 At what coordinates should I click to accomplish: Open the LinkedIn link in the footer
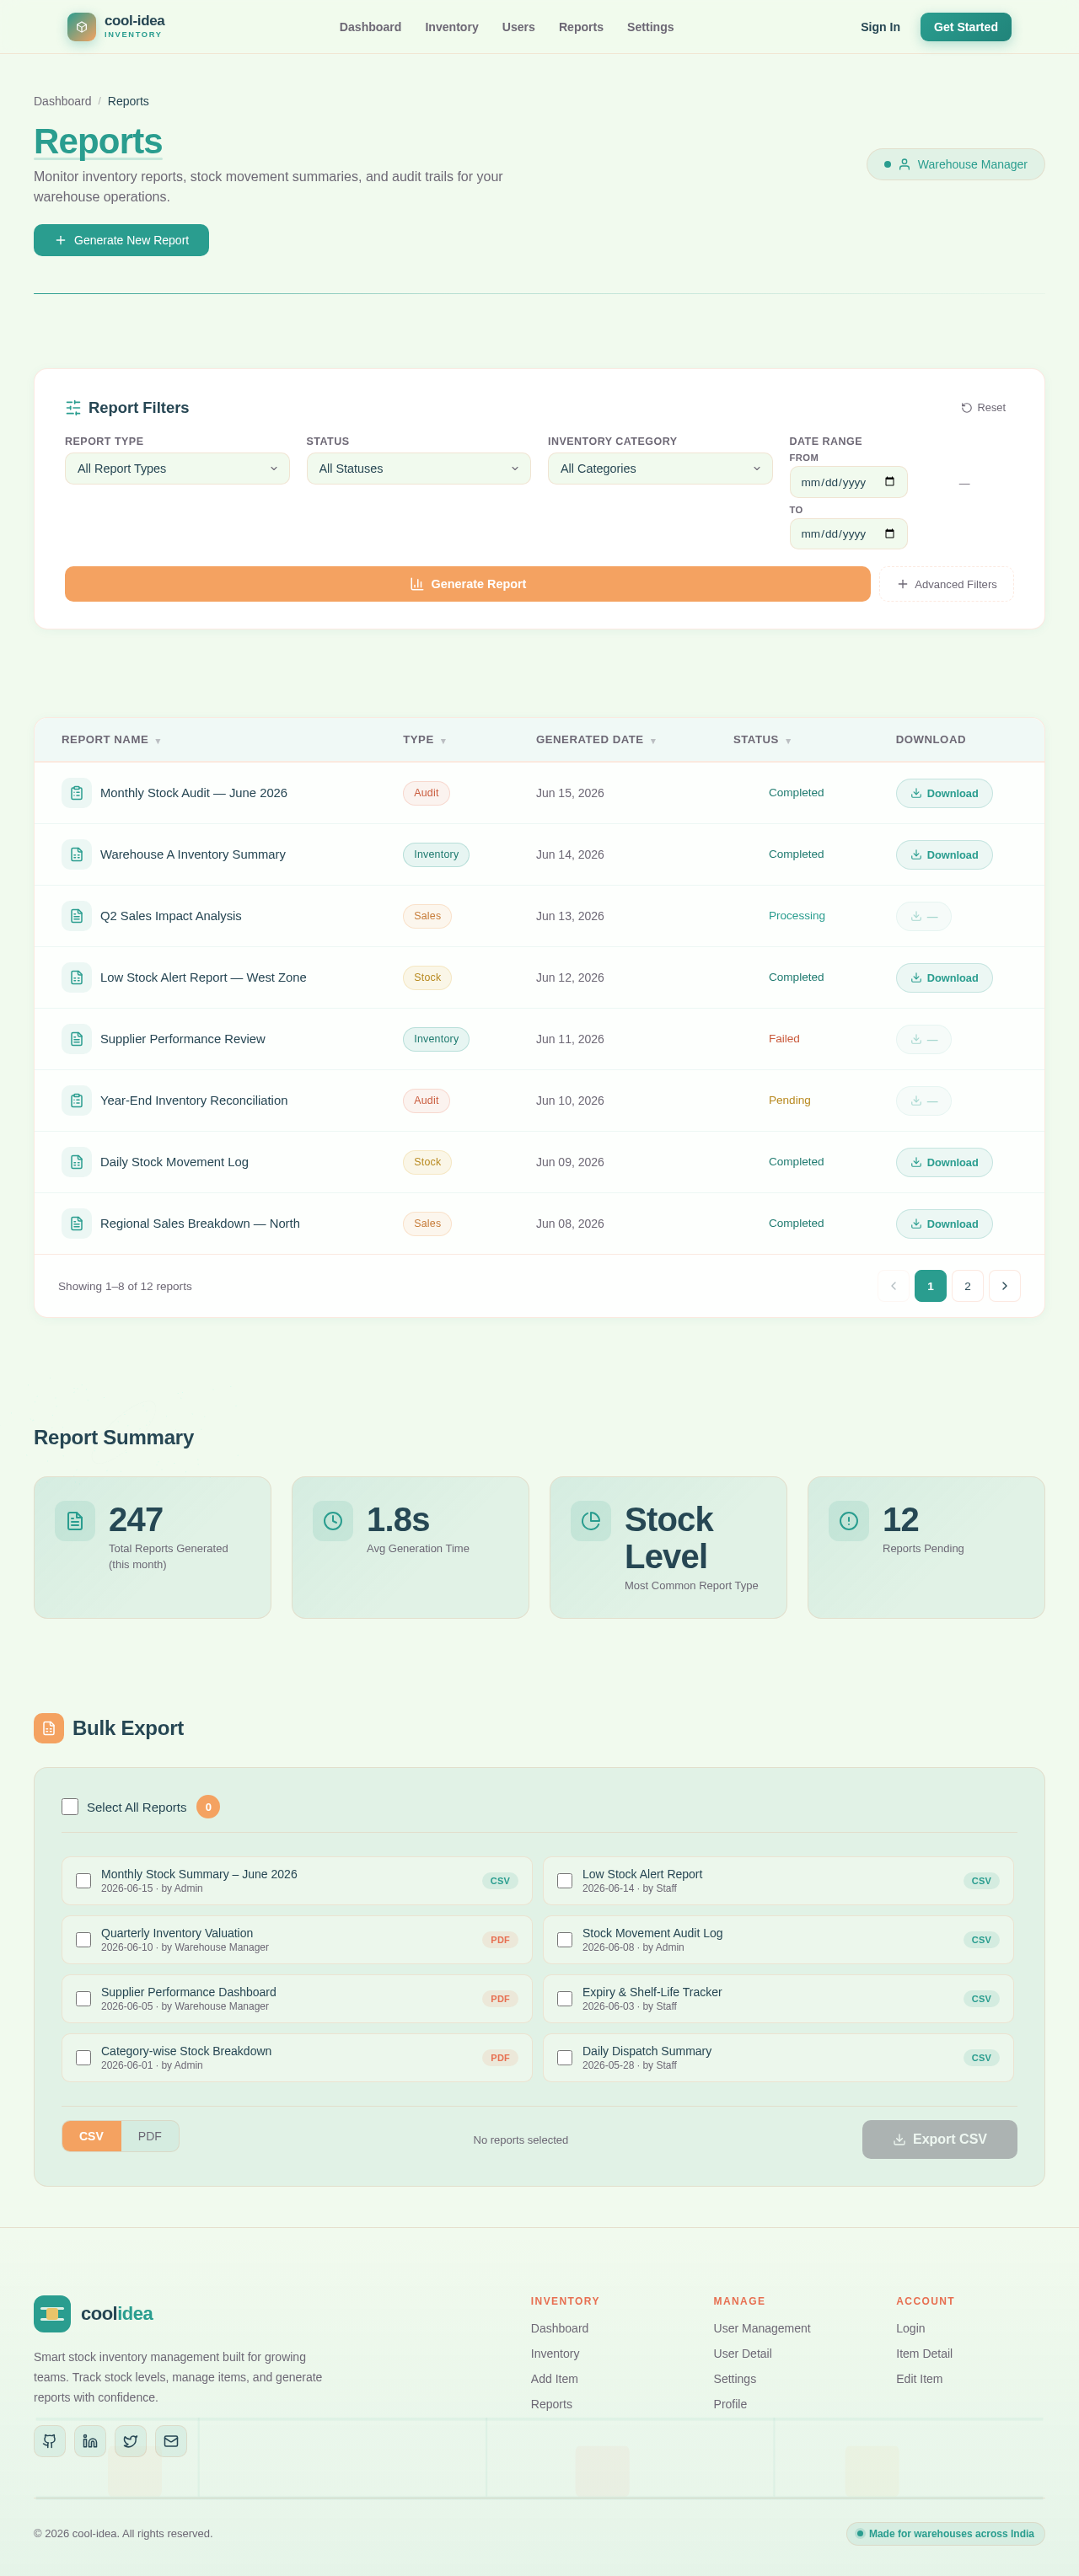pos(90,2441)
